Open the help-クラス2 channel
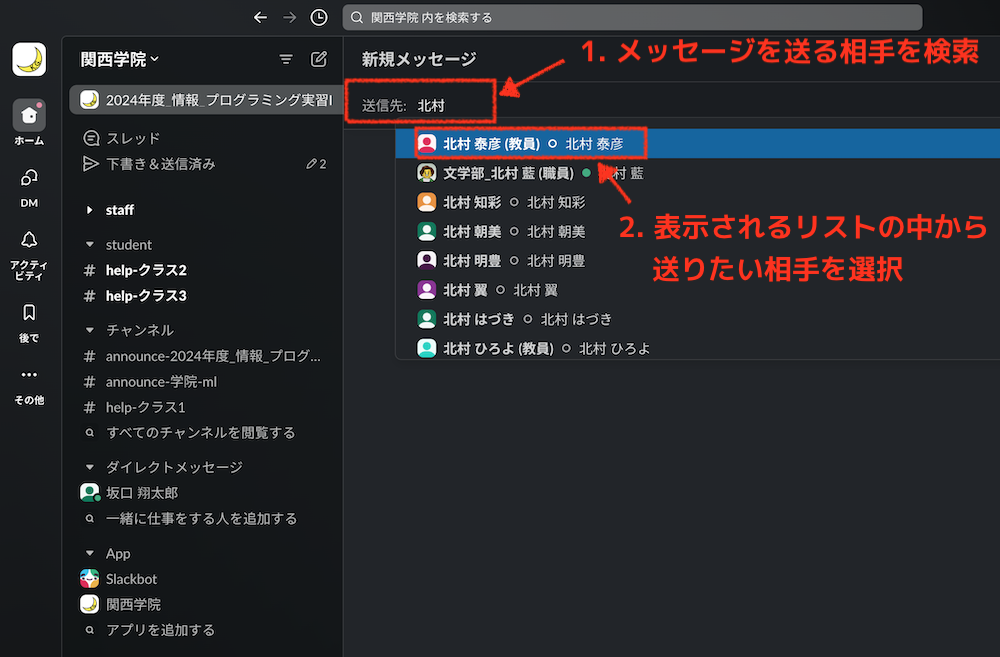 146,270
